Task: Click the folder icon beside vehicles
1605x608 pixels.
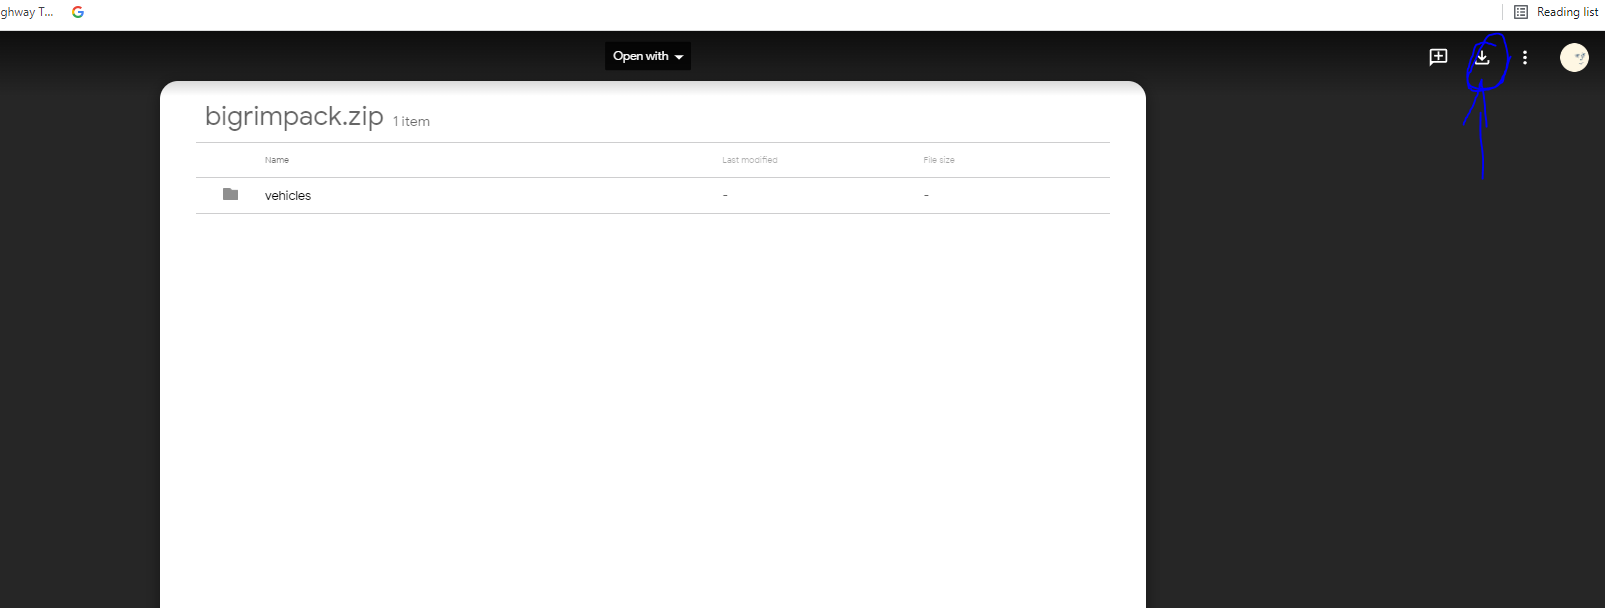Action: click(230, 194)
